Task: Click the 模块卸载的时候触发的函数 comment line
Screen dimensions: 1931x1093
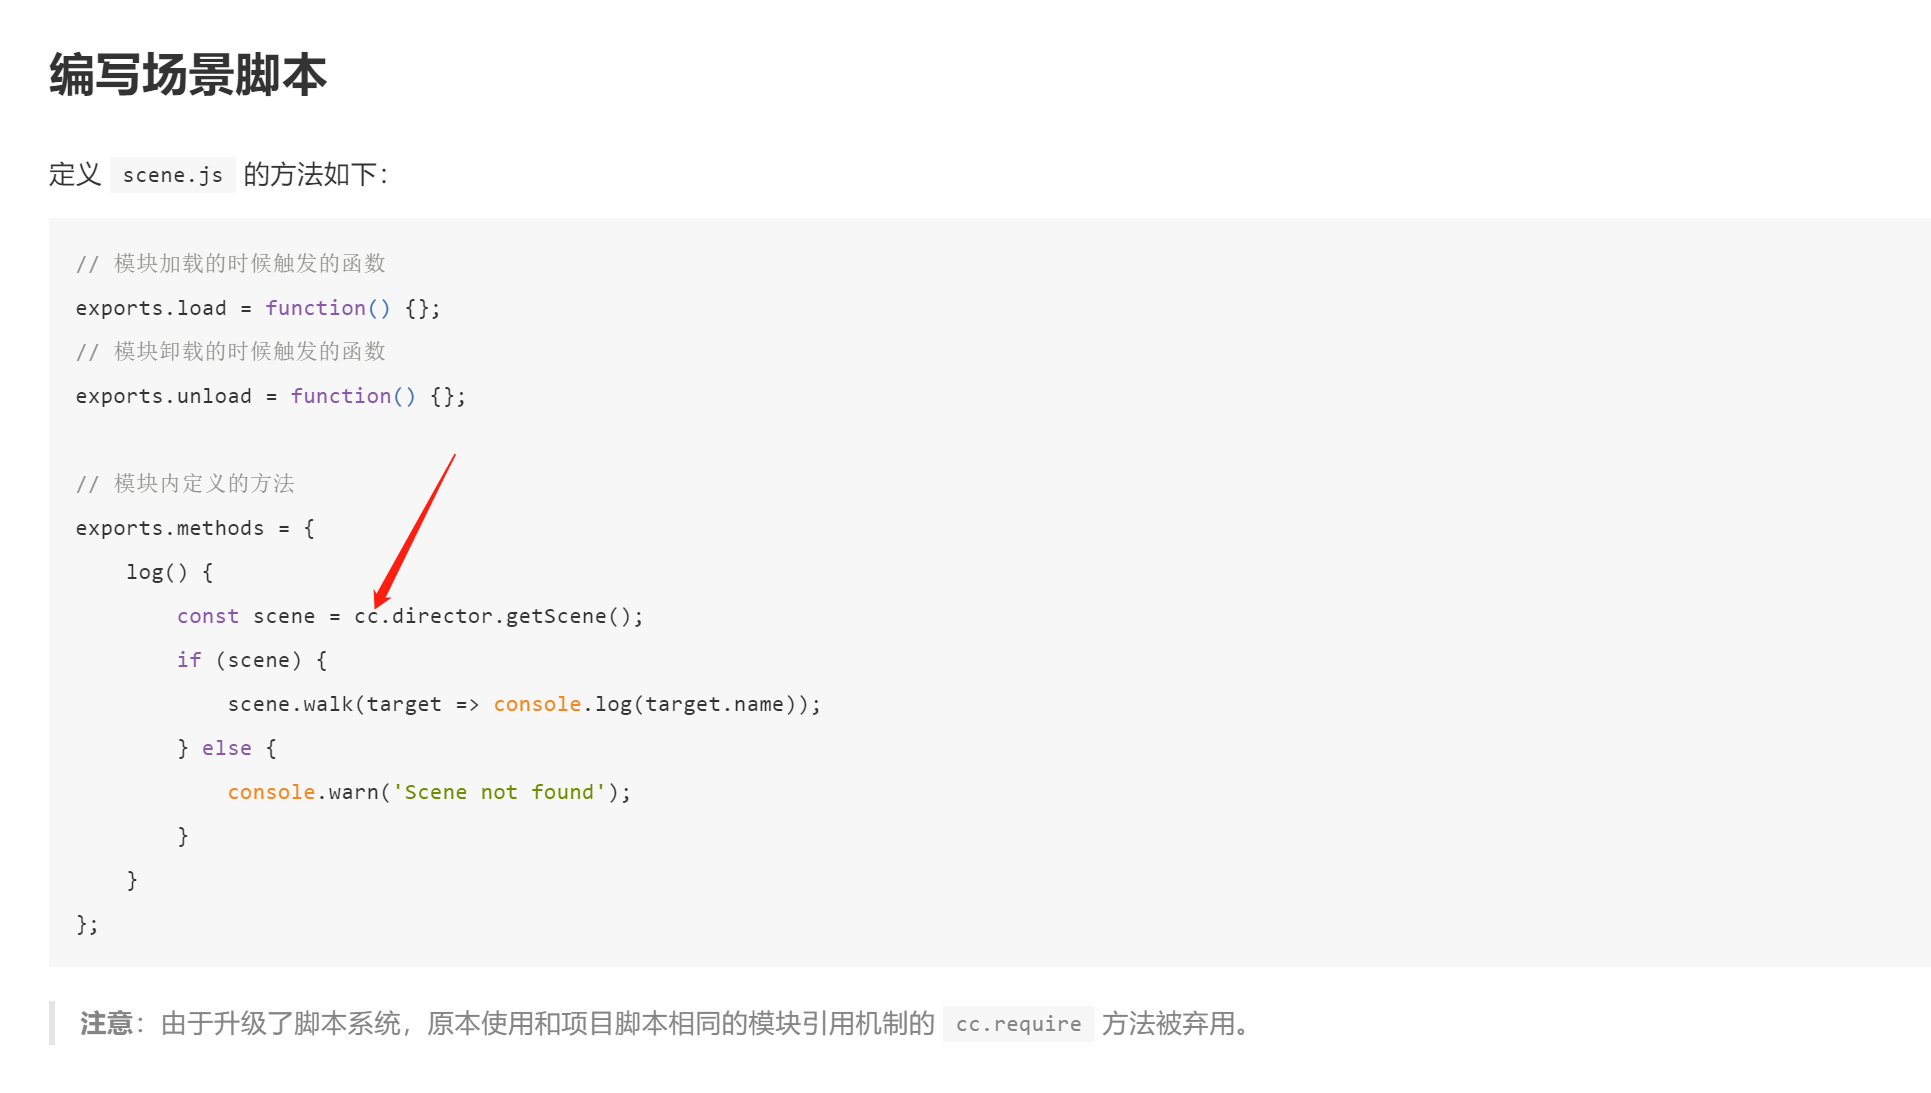Action: pos(230,351)
